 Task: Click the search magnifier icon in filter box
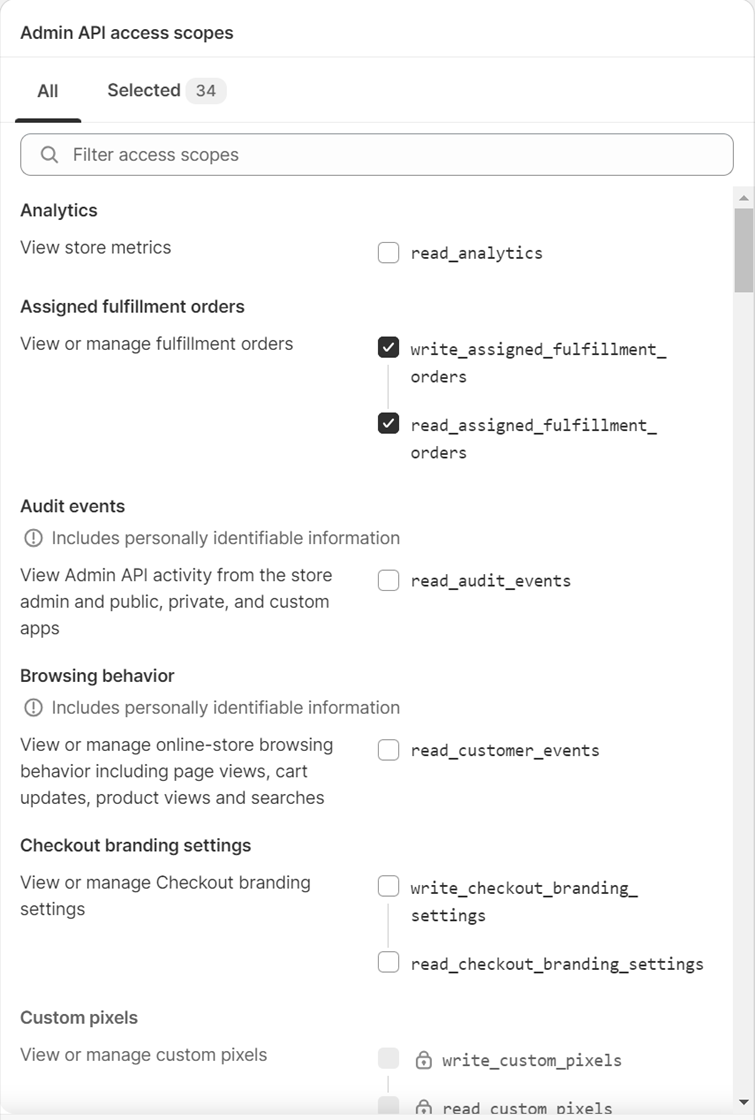49,154
